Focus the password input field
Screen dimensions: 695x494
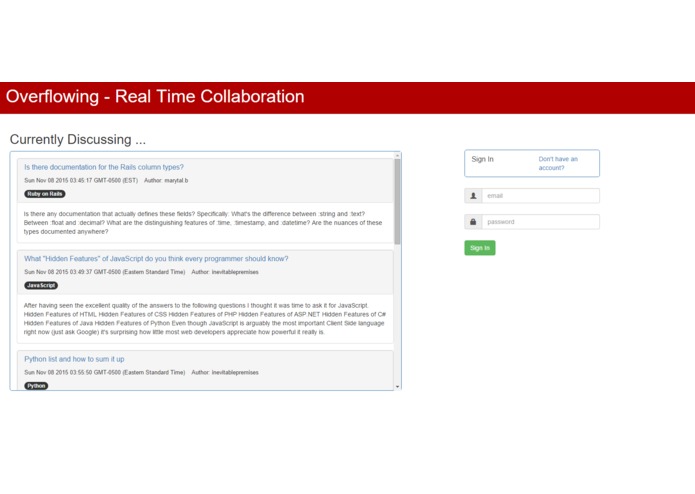[540, 222]
